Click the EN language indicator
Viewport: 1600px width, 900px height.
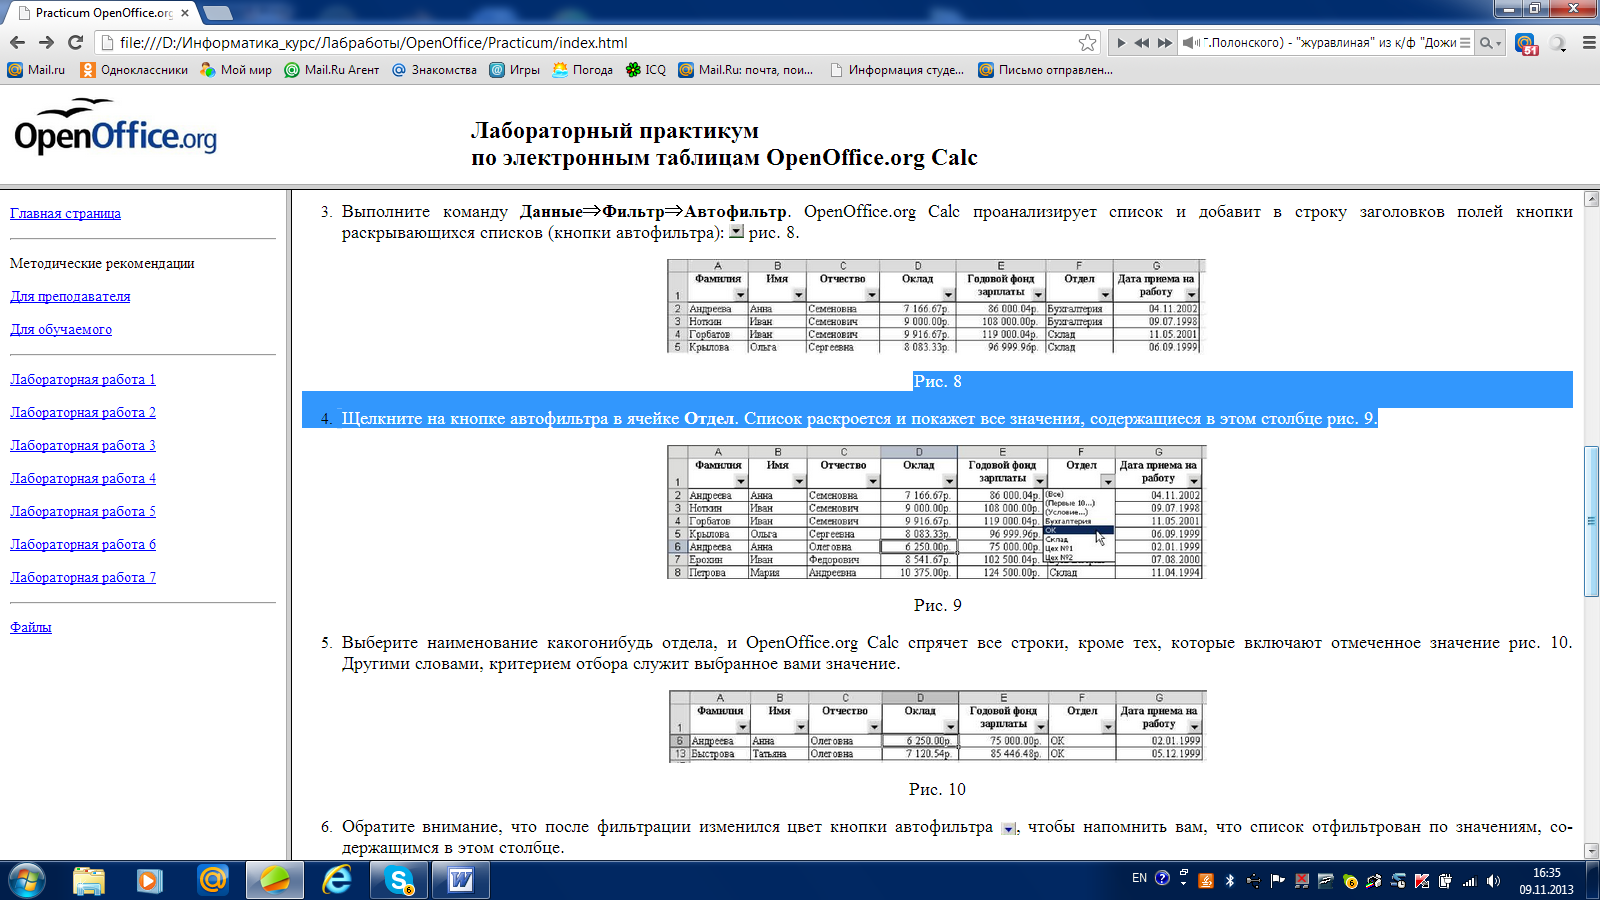tap(1139, 878)
